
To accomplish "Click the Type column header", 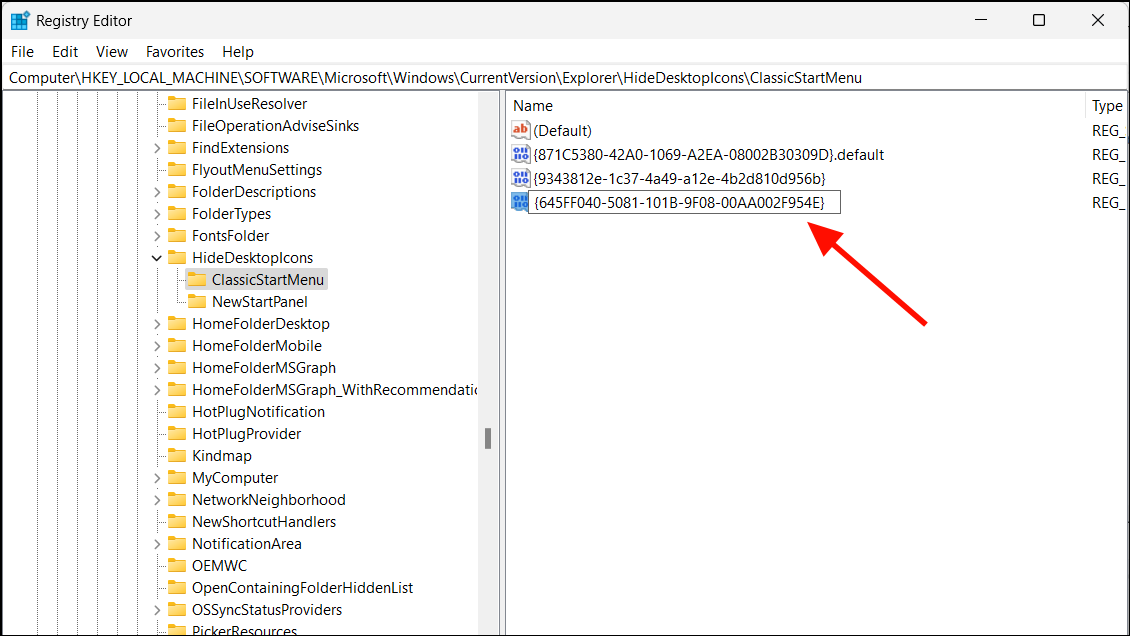I will [1107, 106].
